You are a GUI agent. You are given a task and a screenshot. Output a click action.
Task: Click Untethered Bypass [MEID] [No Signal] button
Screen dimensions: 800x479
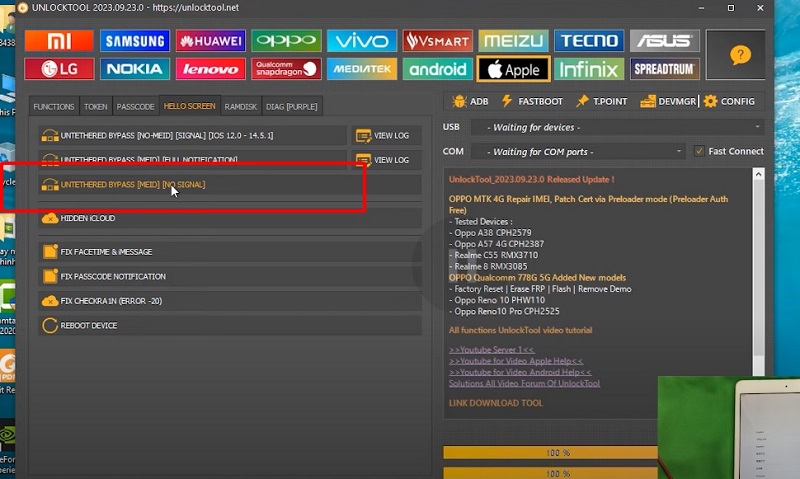132,185
